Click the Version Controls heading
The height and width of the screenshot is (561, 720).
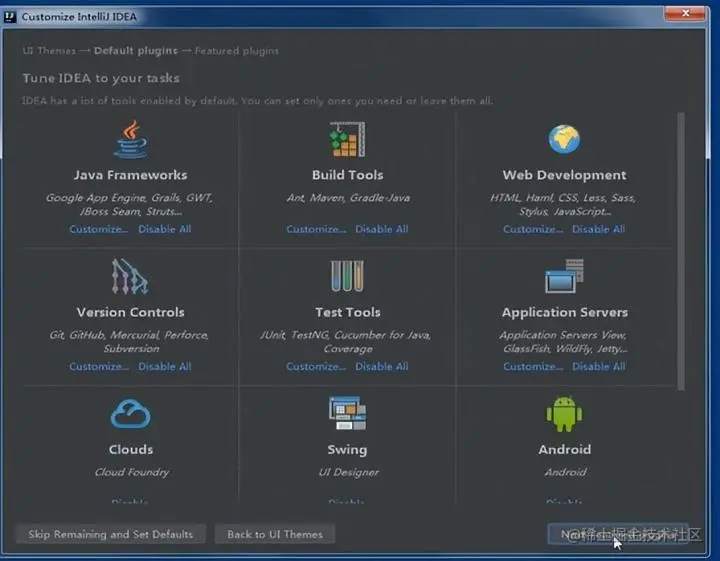[130, 312]
